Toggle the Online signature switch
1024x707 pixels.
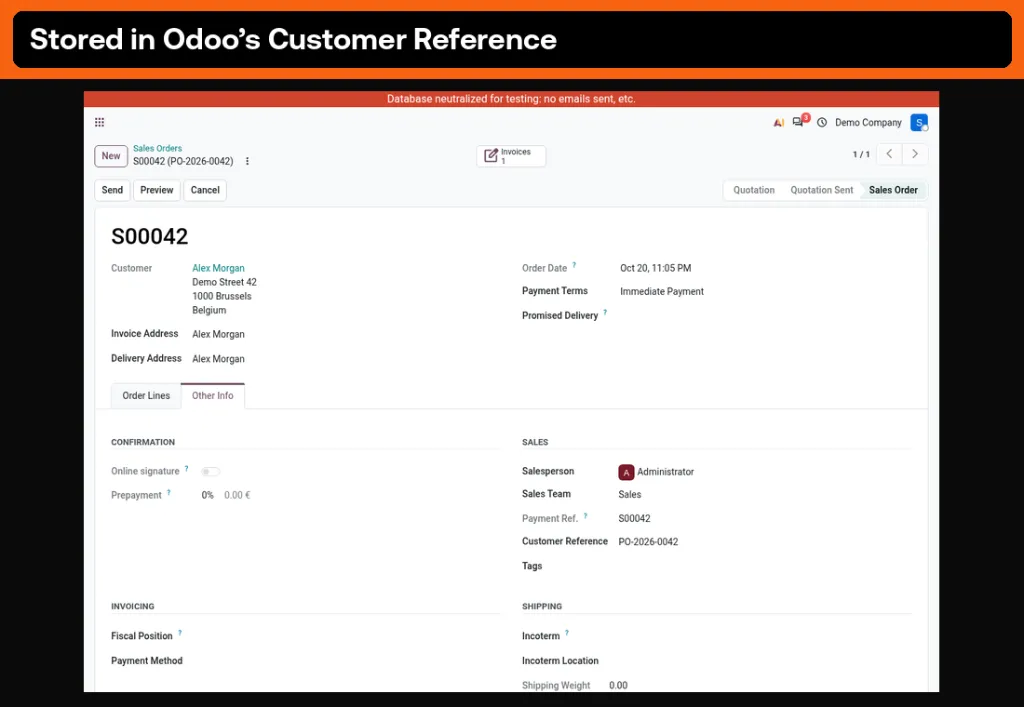click(x=210, y=471)
